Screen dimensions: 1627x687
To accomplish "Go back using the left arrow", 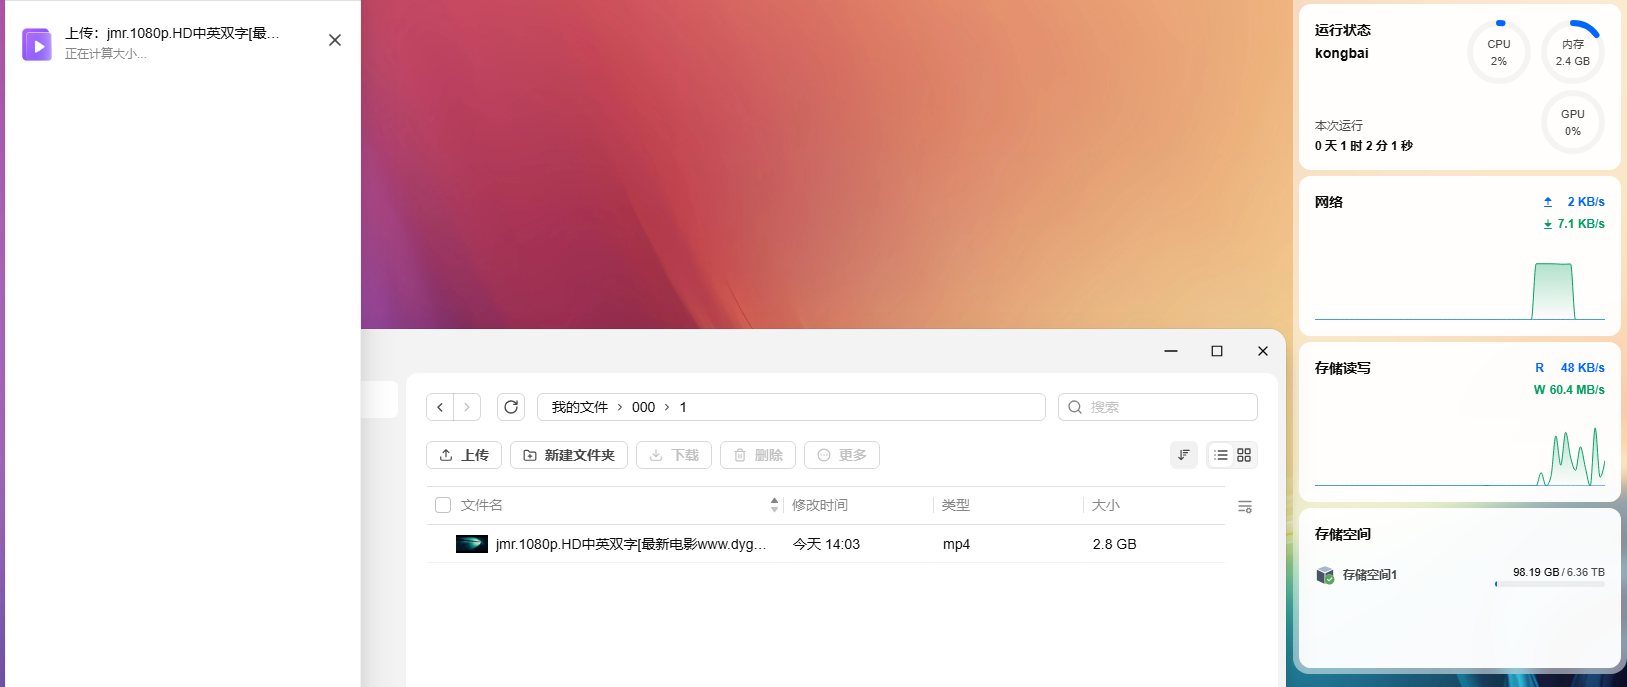I will (x=440, y=407).
